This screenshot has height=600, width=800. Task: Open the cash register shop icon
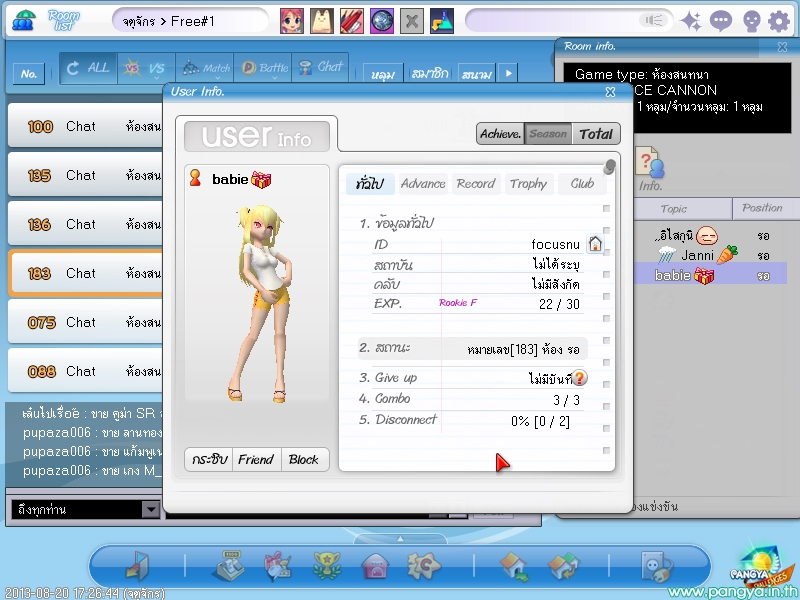tap(228, 565)
